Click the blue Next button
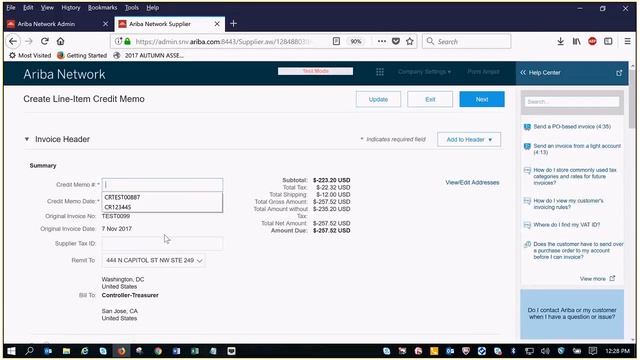The image size is (640, 360). (x=482, y=99)
